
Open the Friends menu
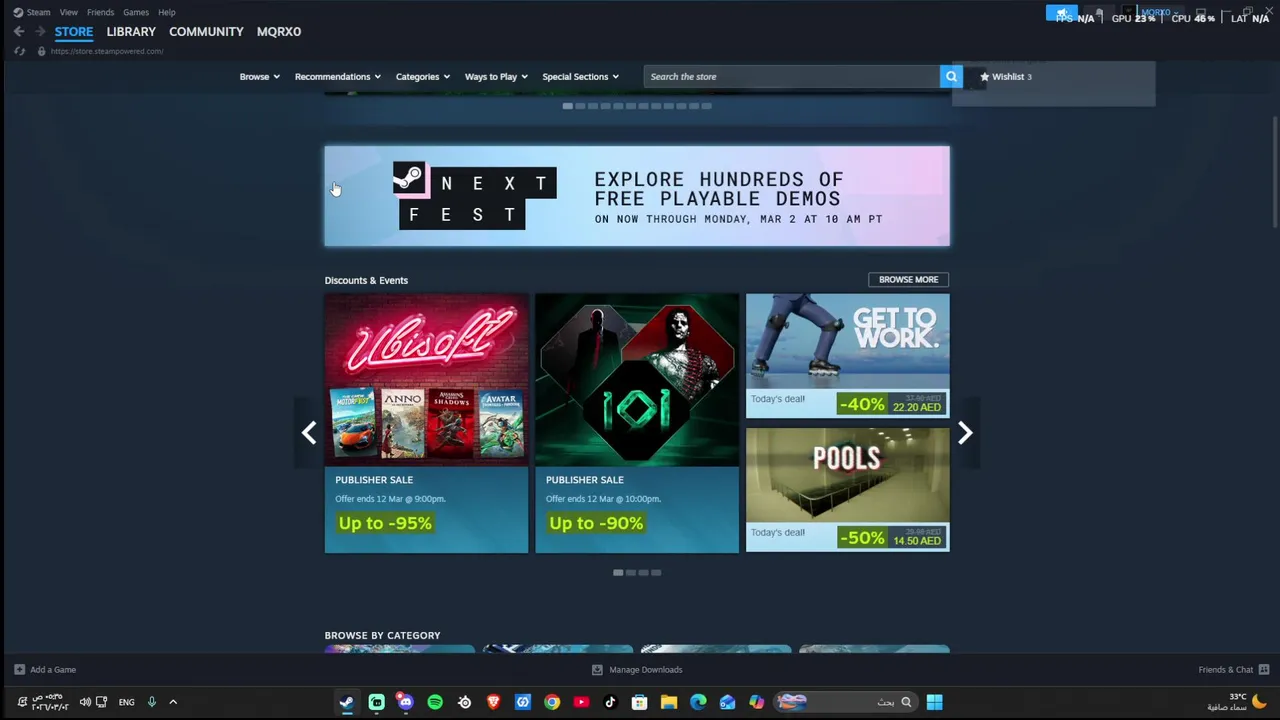[100, 12]
